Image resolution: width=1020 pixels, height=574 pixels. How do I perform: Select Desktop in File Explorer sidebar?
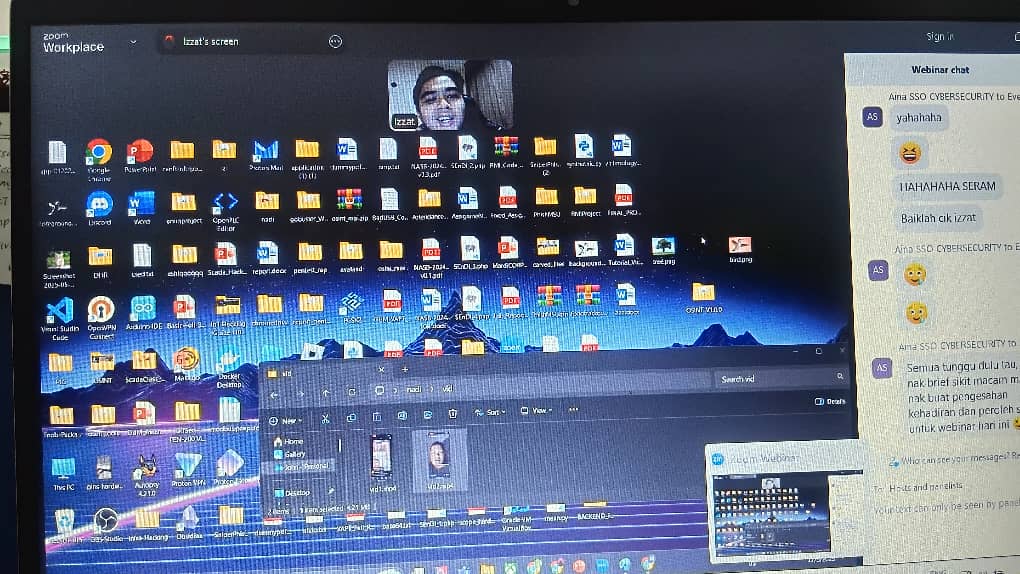[292, 493]
